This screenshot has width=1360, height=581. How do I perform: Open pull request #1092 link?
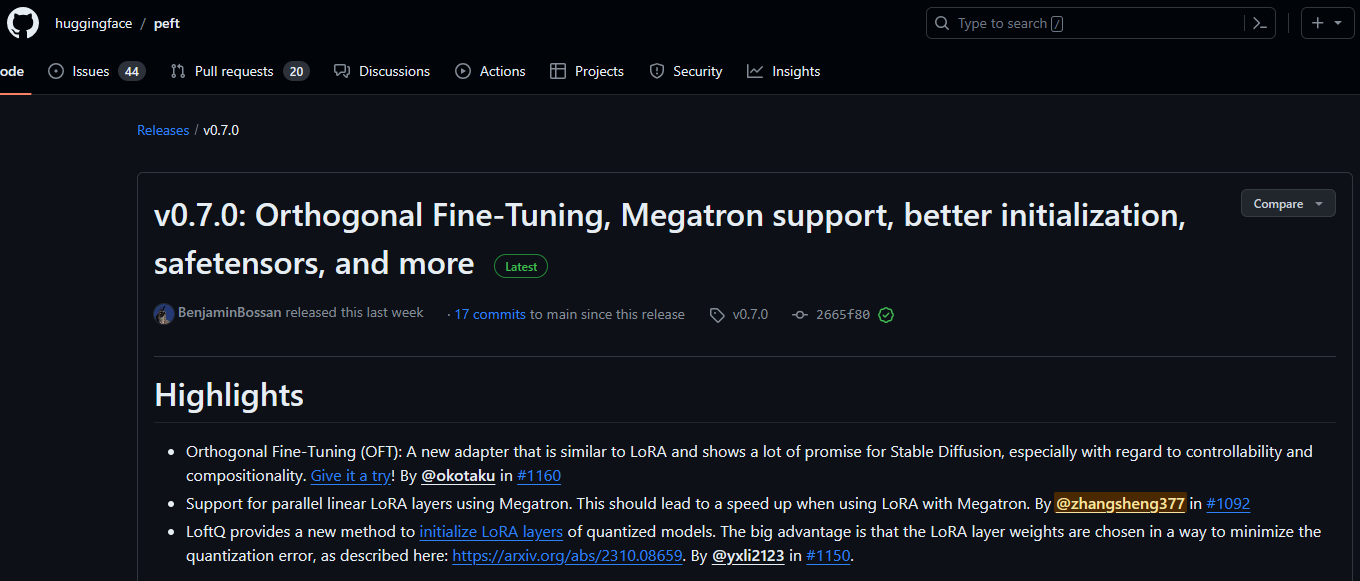[1229, 504]
